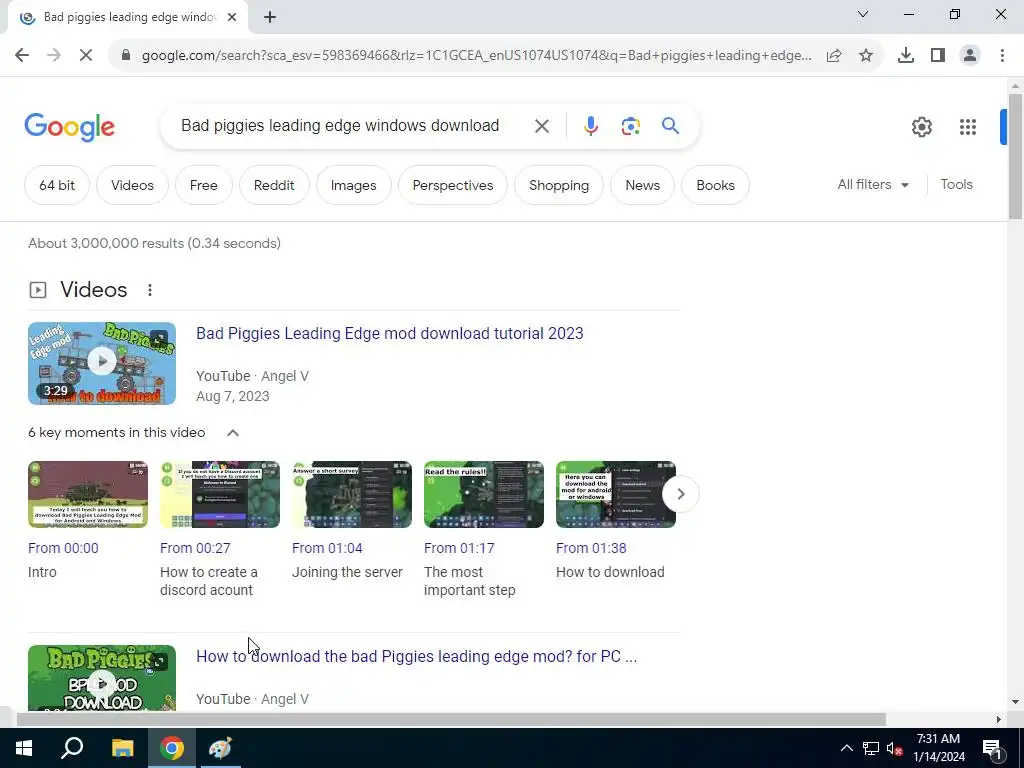
Task: Open the Paint app in the taskbar
Action: click(220, 748)
